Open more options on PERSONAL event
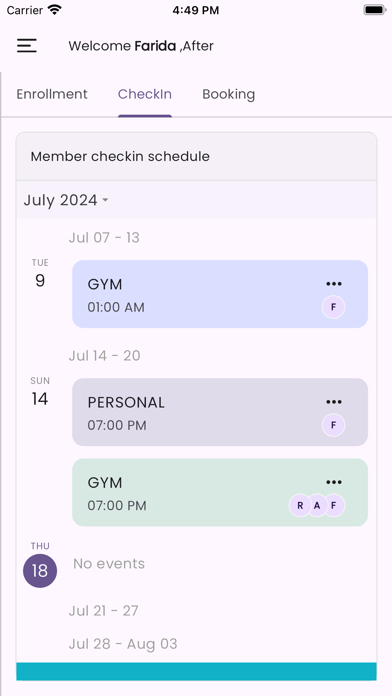The height and width of the screenshot is (696, 392). 334,402
